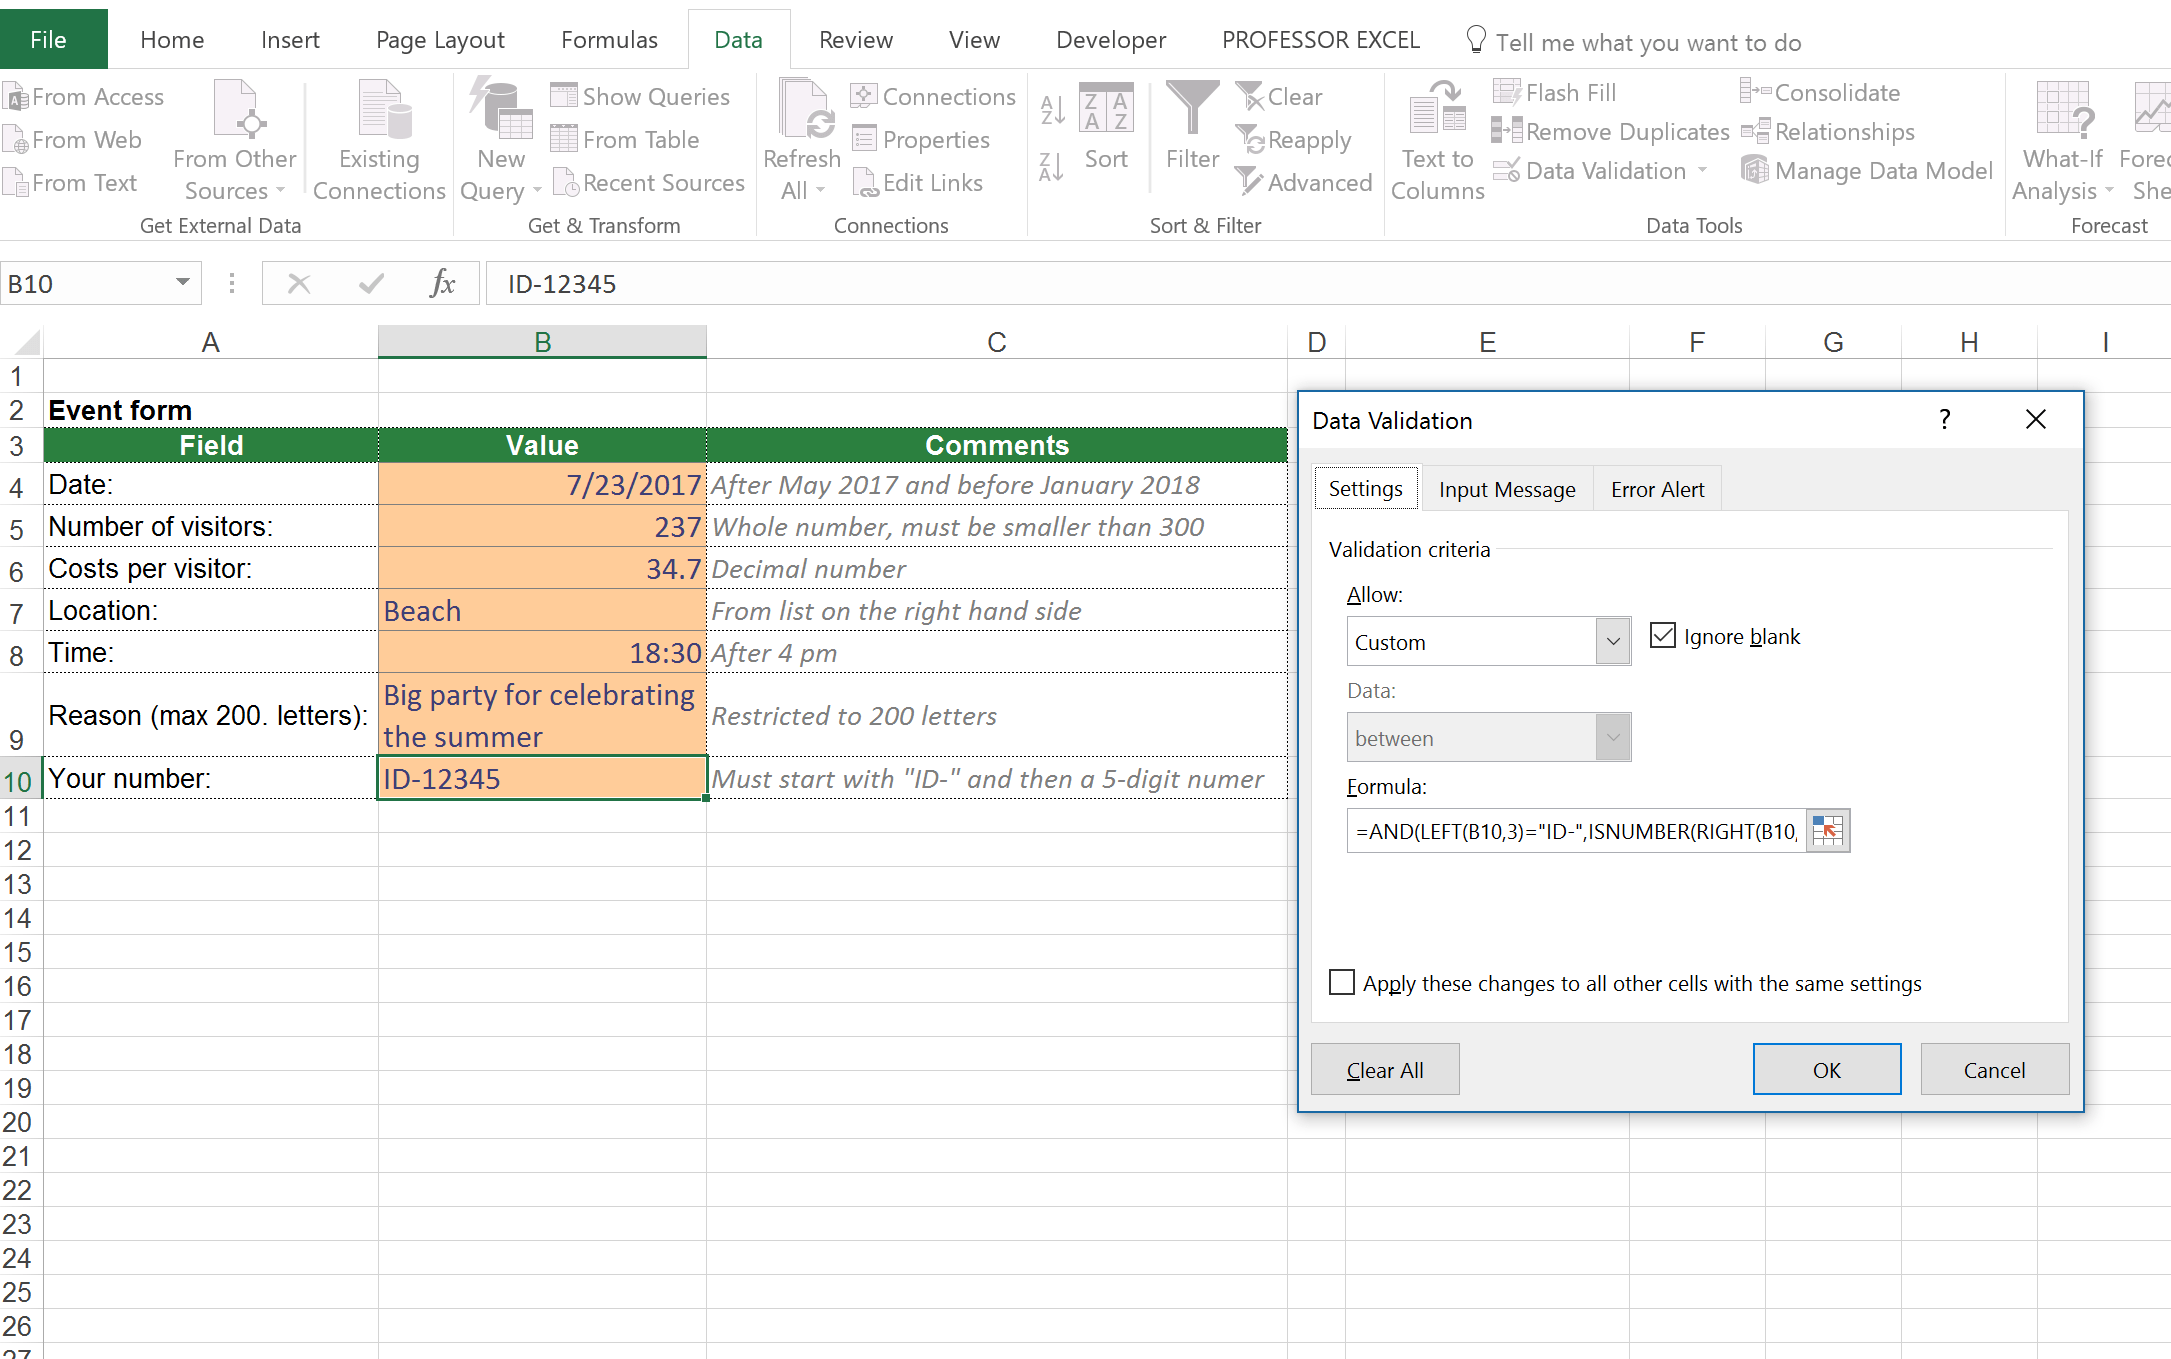Click the Sort Z to A descending icon
The height and width of the screenshot is (1359, 2171).
pyautogui.click(x=1051, y=167)
